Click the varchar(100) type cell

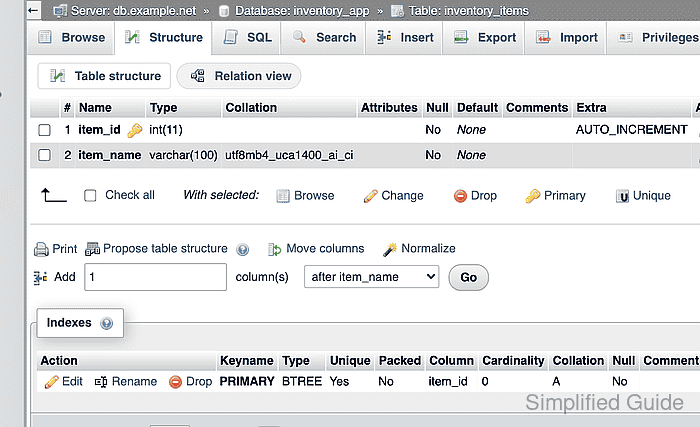183,155
